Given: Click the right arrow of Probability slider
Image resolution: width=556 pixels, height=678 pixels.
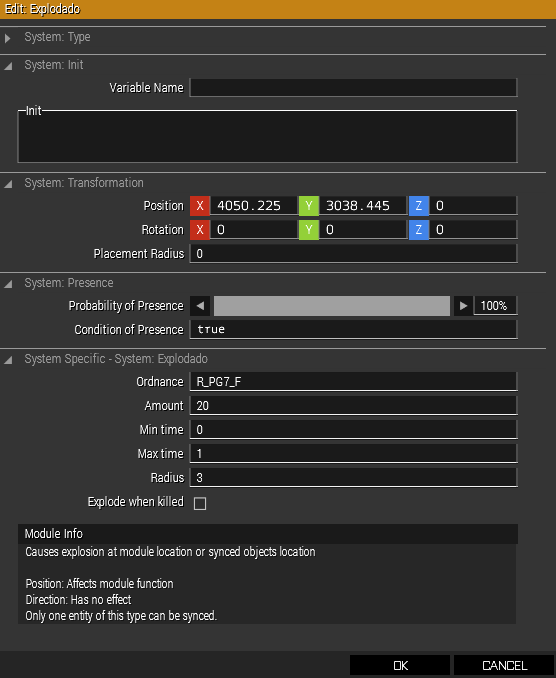Looking at the screenshot, I should click(x=463, y=306).
